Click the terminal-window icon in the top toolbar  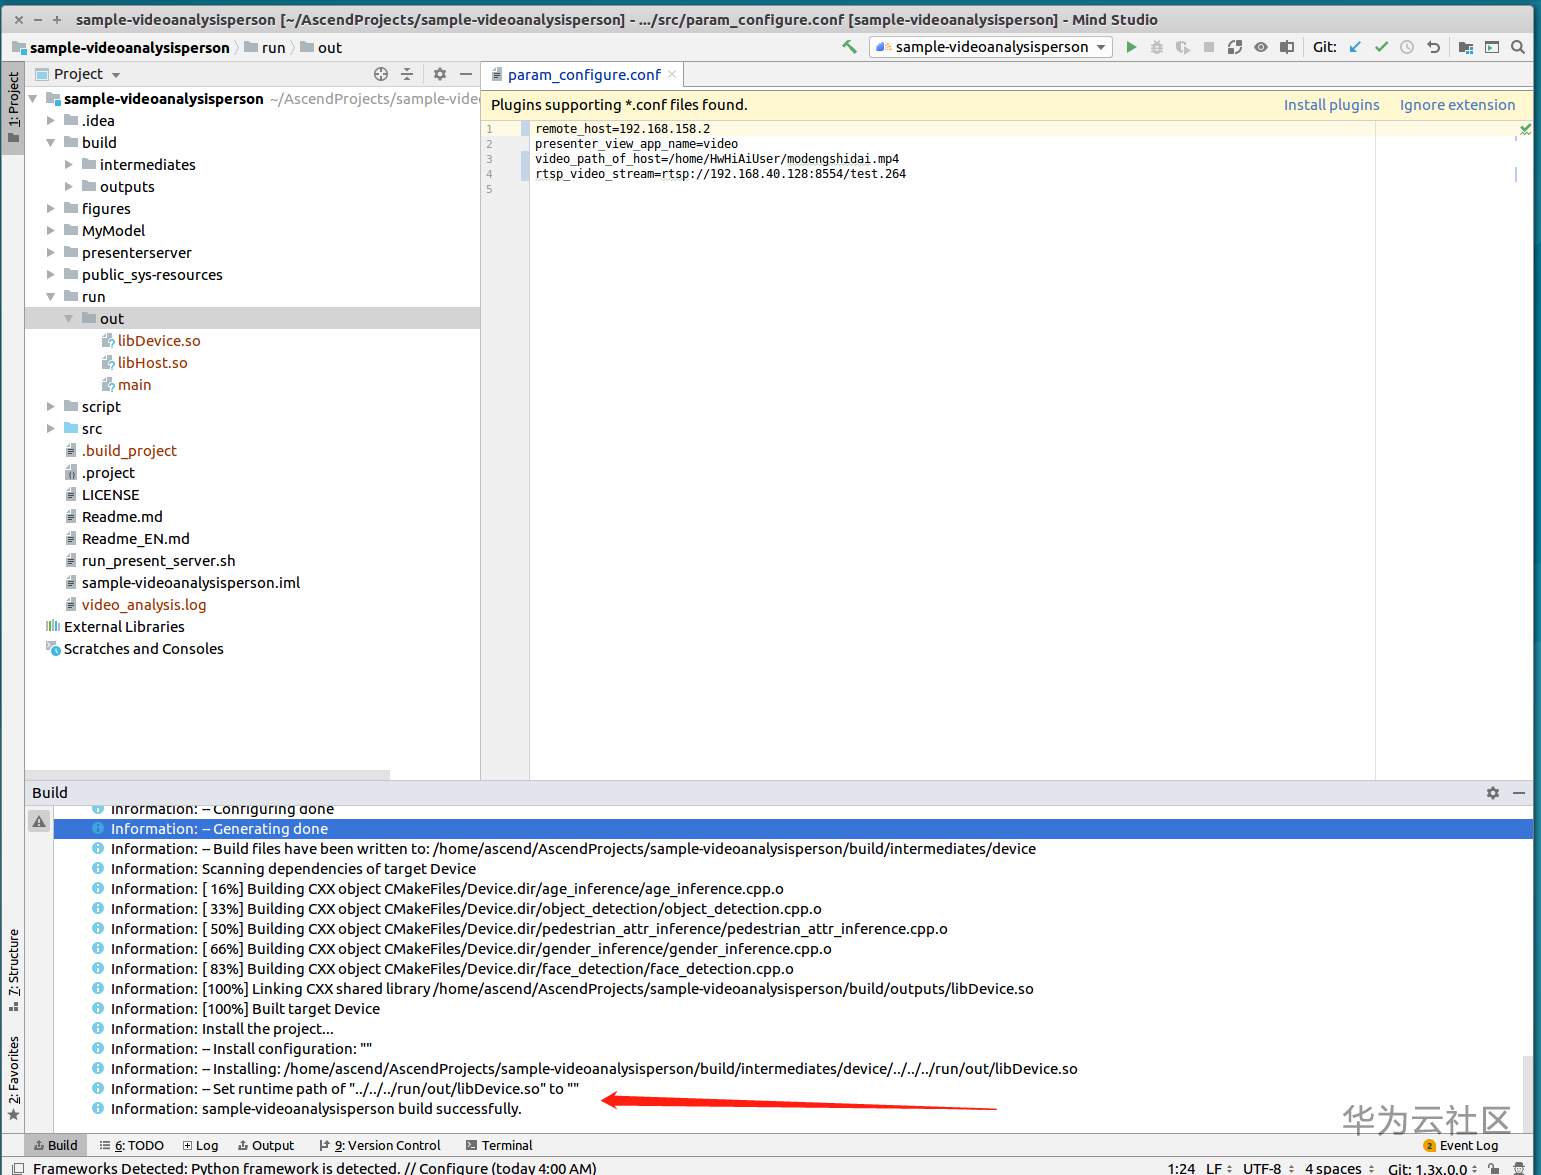pyautogui.click(x=1492, y=47)
